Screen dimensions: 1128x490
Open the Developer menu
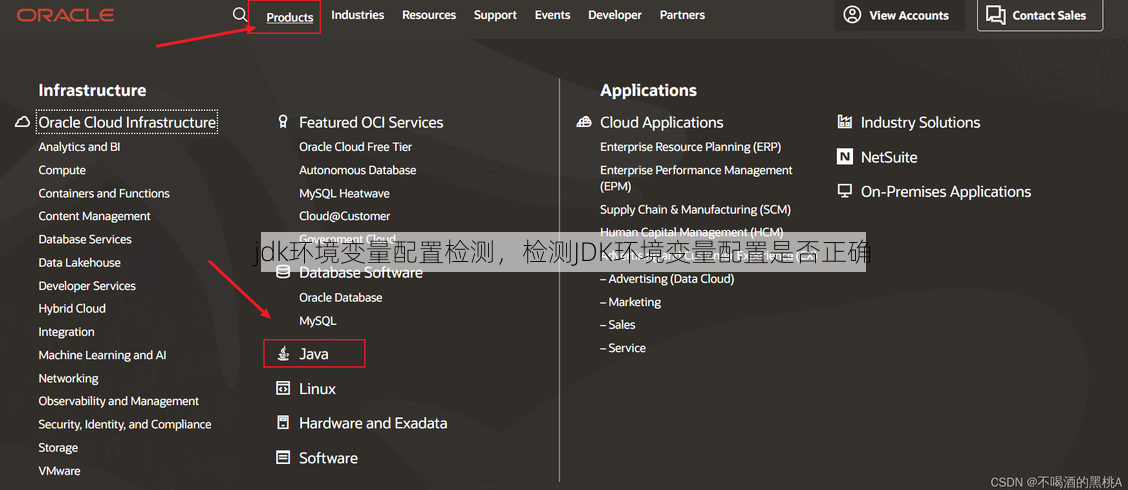point(615,15)
